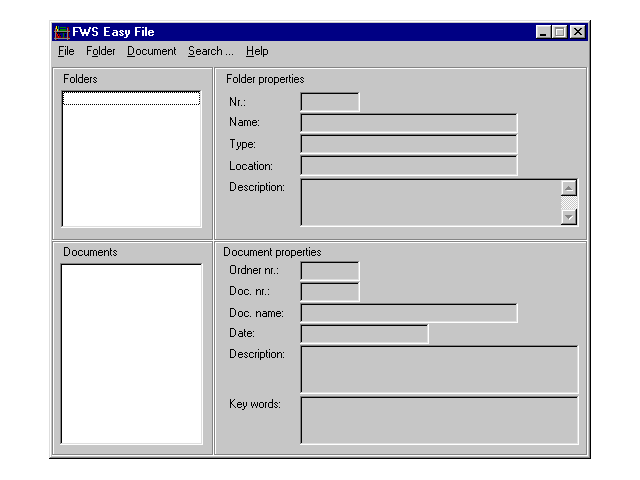The width and height of the screenshot is (640, 480).
Task: Open the Help menu
Action: point(257,51)
